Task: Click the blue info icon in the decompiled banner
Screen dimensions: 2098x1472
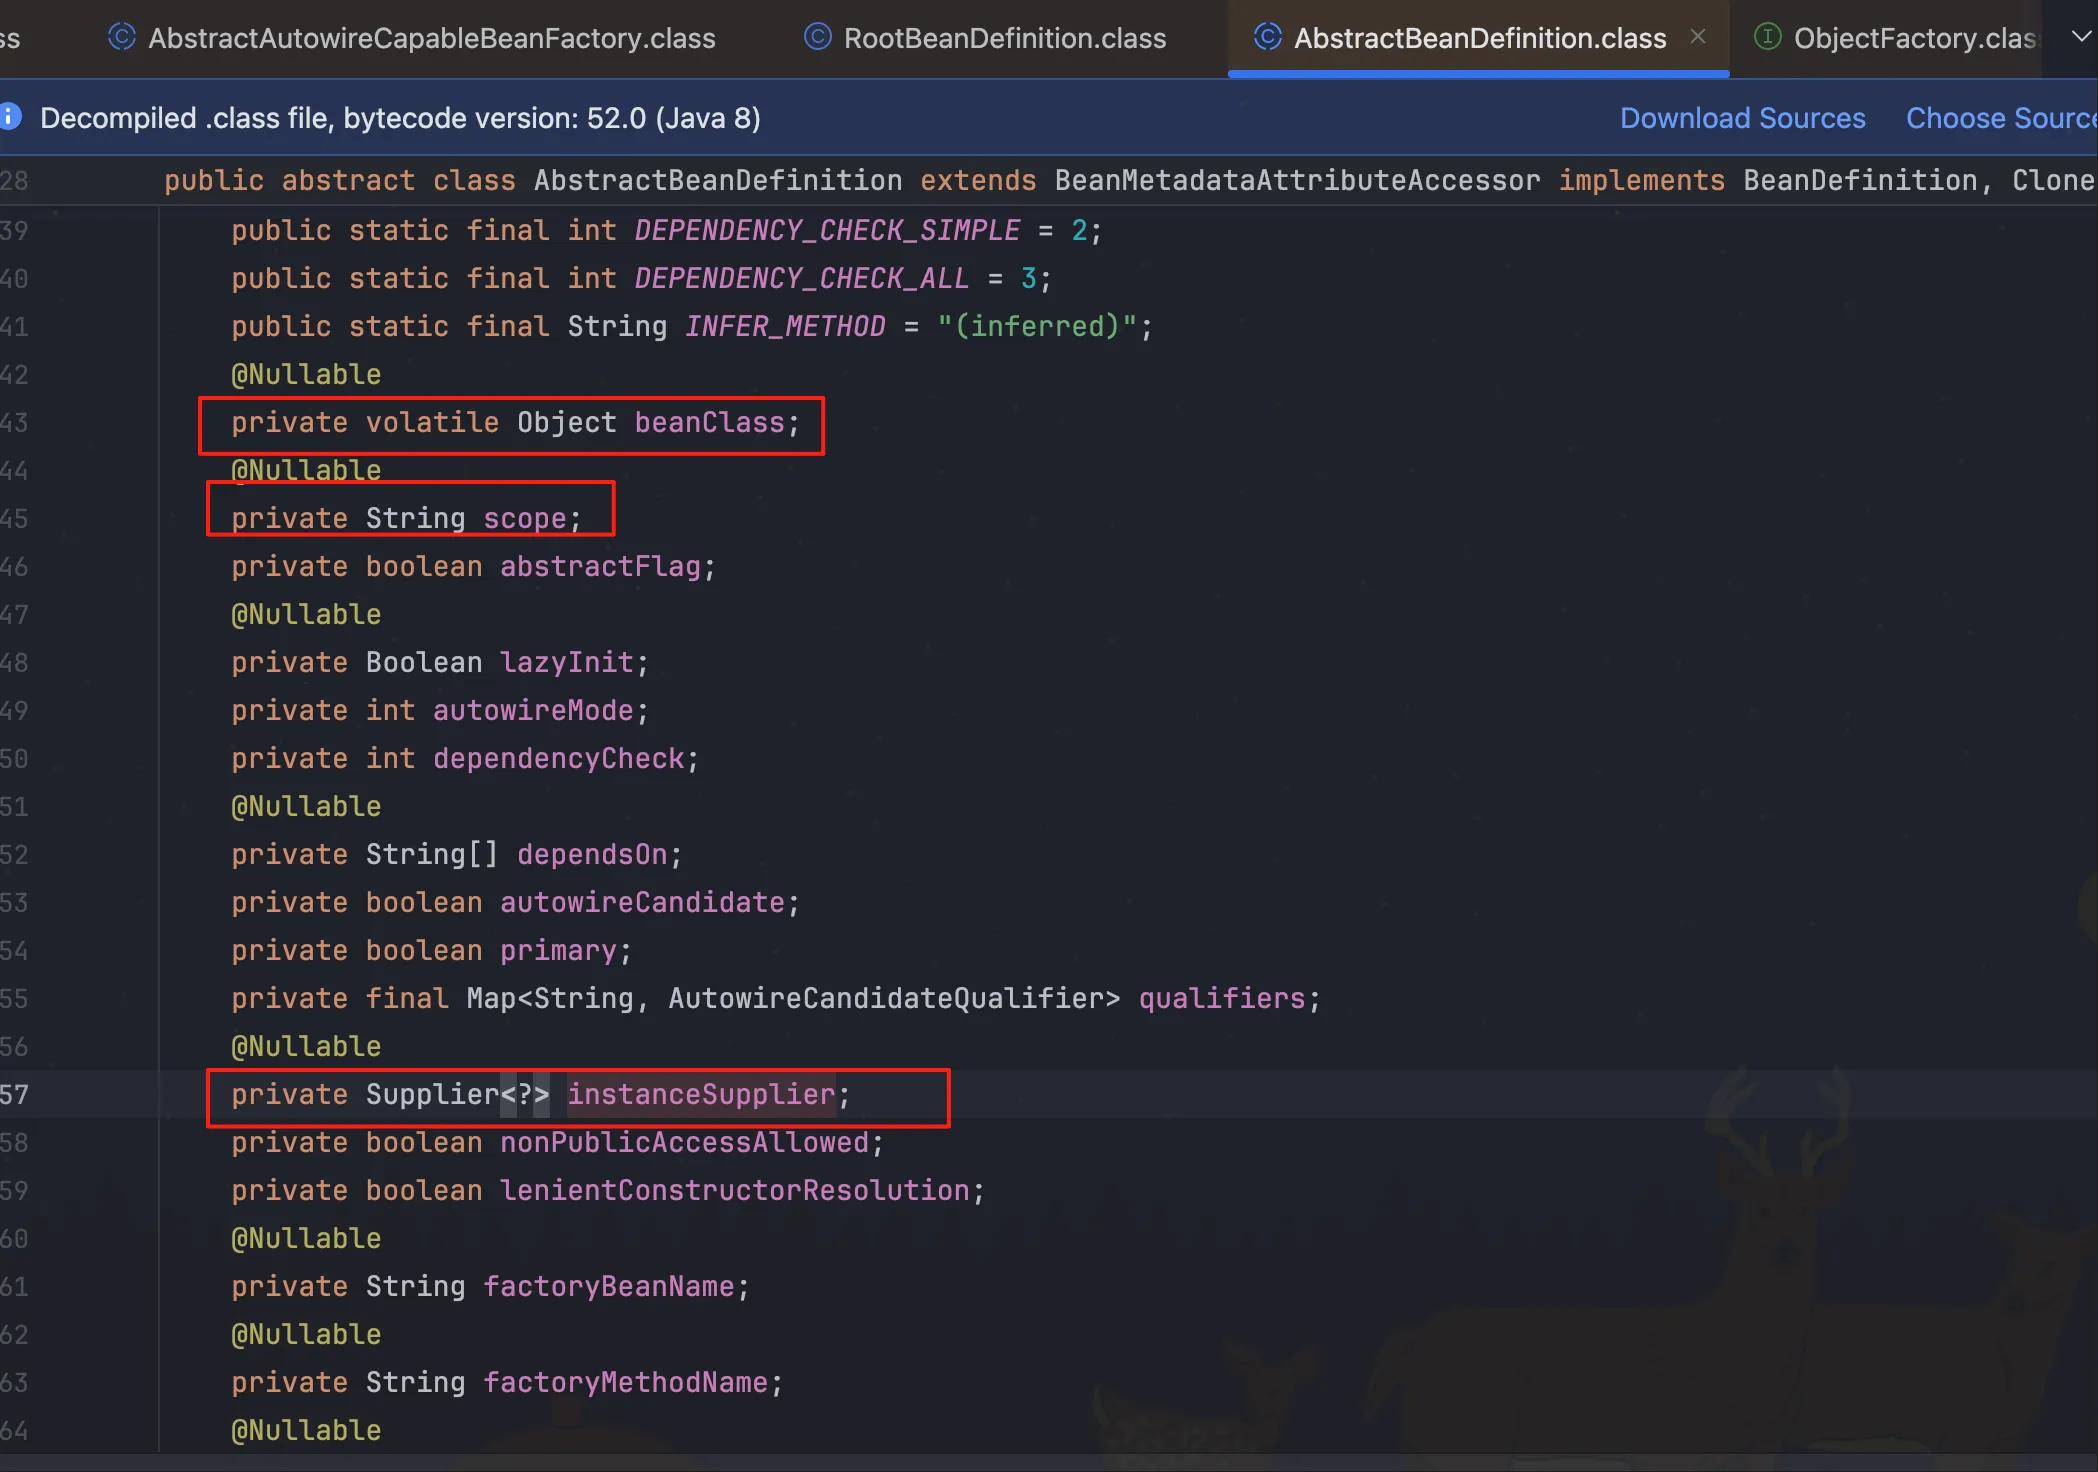Action: [10, 117]
